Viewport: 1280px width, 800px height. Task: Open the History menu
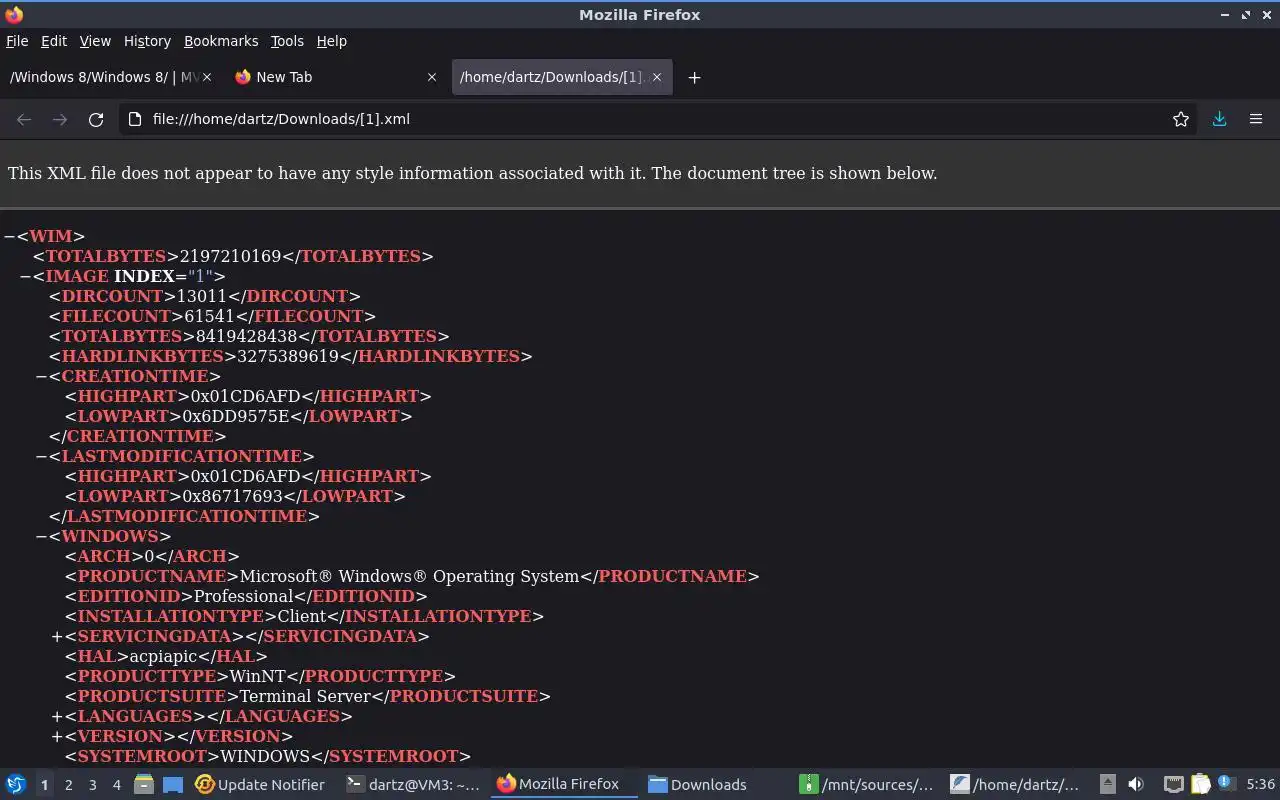[x=147, y=41]
